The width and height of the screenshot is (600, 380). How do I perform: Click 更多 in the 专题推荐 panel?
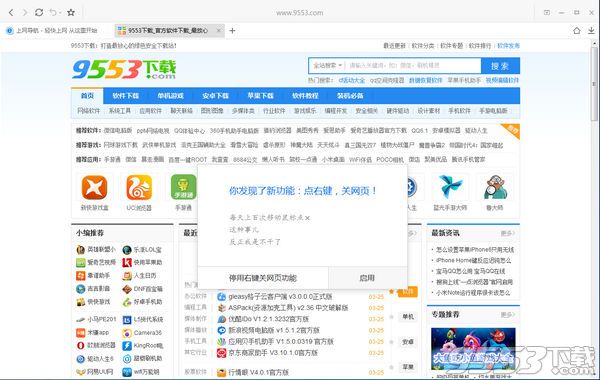(x=508, y=315)
